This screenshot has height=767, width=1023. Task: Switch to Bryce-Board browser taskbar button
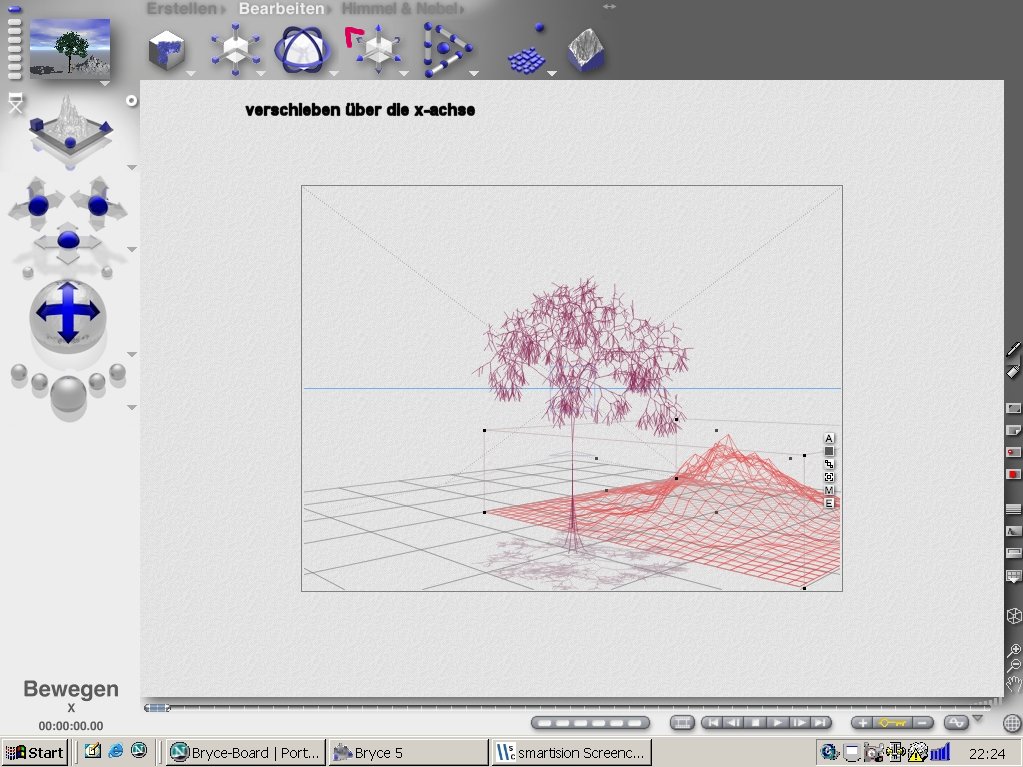[x=245, y=753]
